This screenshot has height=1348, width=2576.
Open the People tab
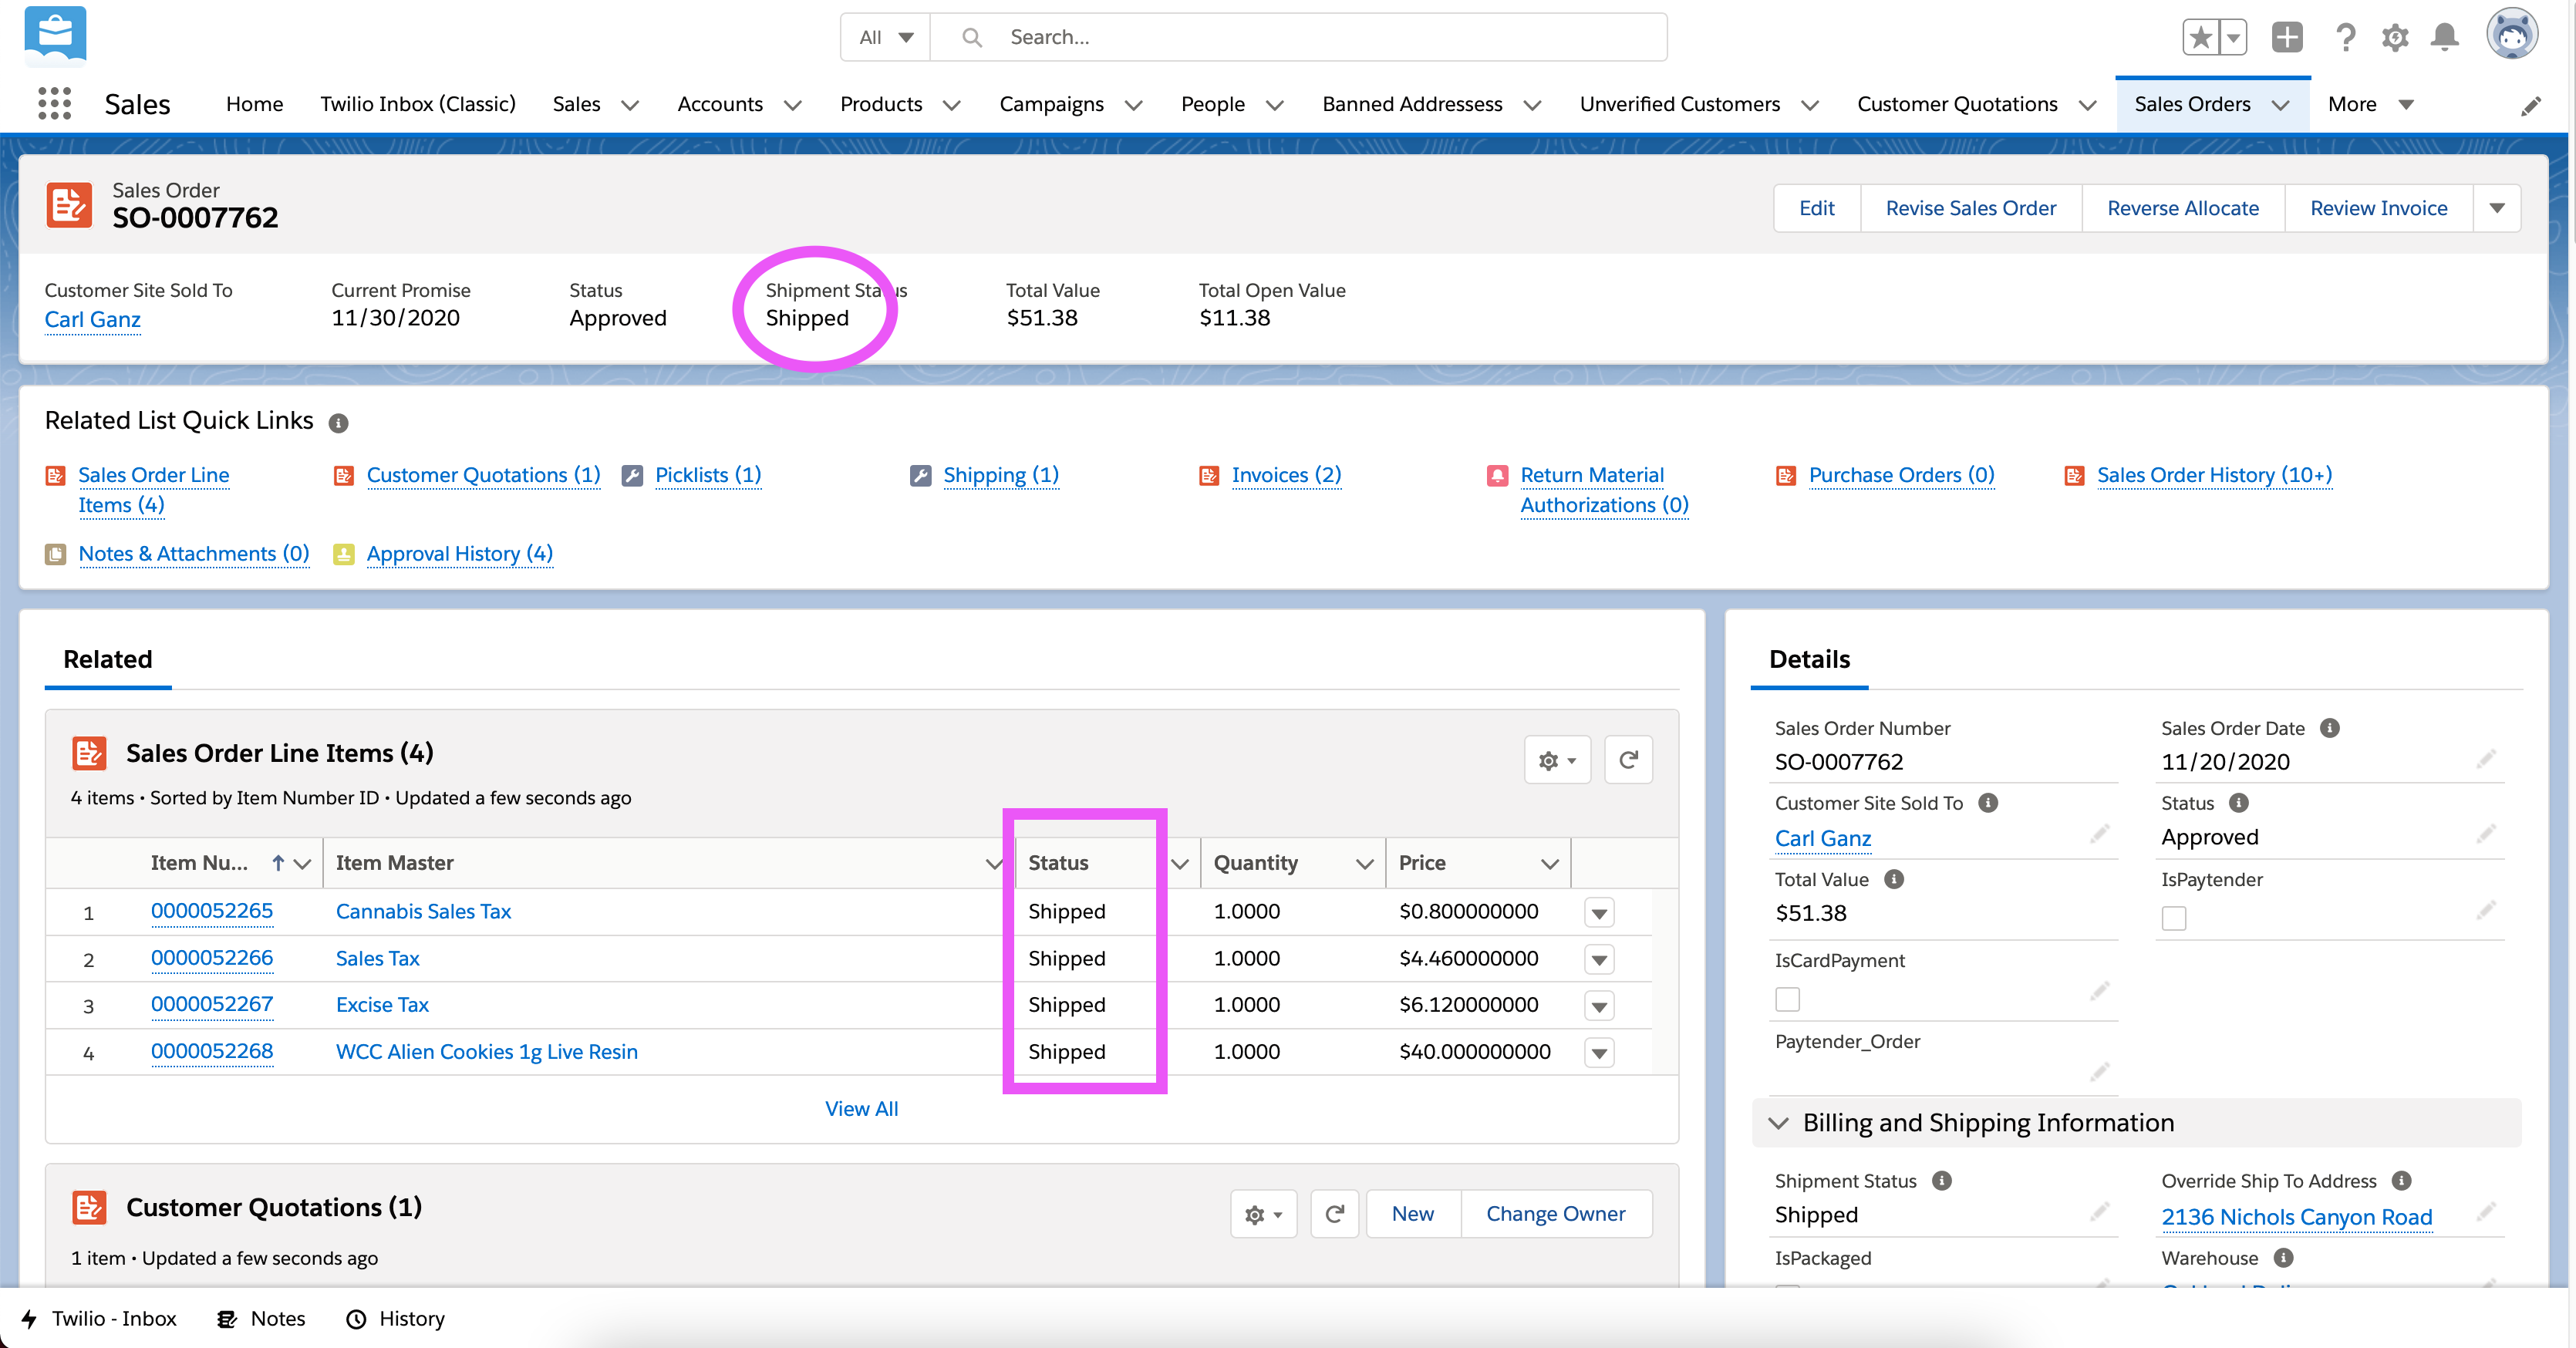(x=1213, y=104)
